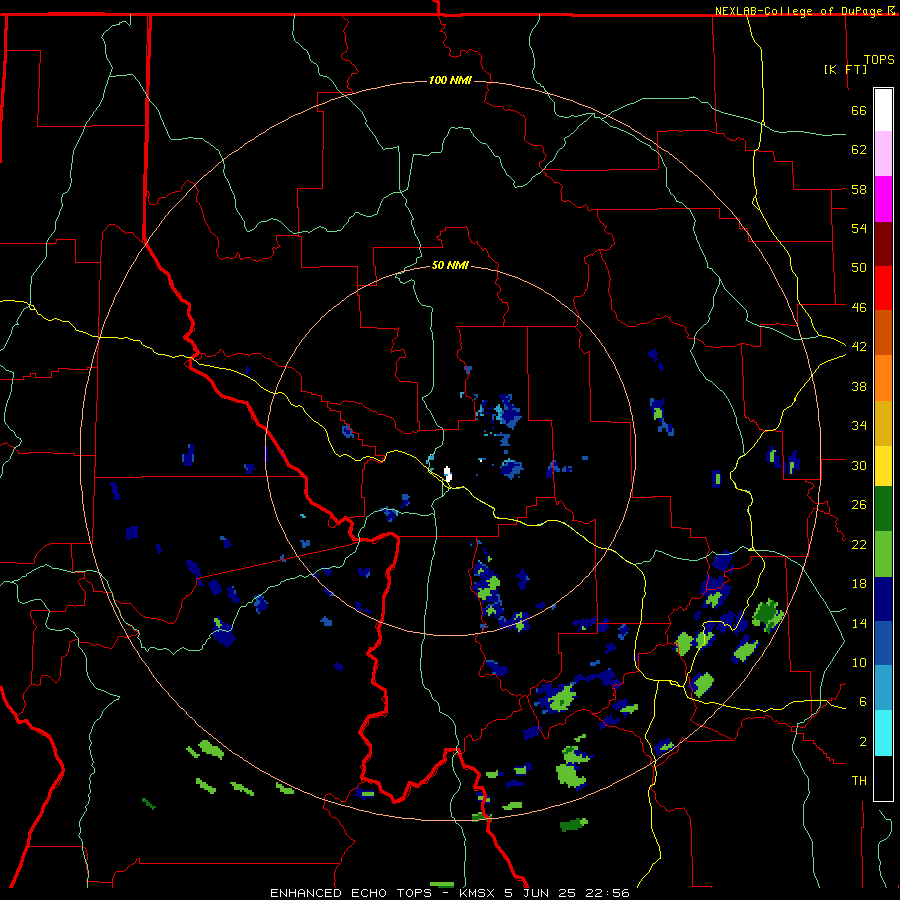Click the "62" legend value

859,150
